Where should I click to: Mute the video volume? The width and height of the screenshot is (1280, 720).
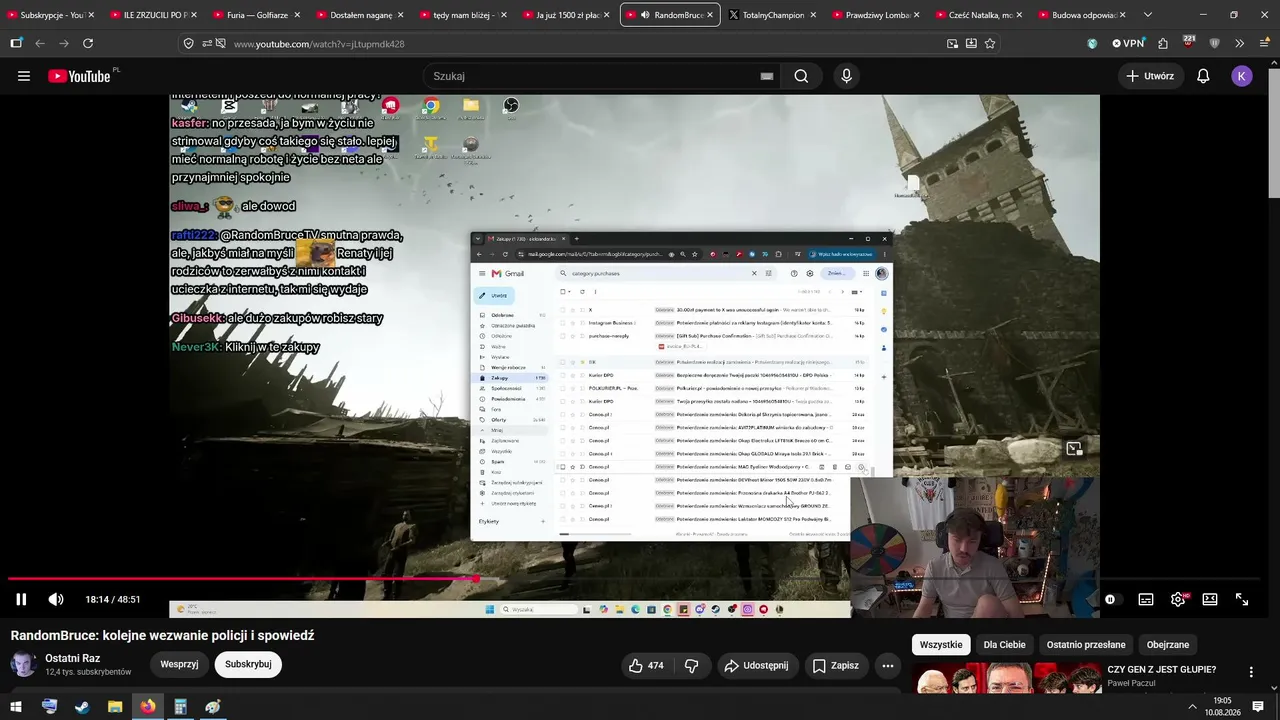pyautogui.click(x=56, y=599)
